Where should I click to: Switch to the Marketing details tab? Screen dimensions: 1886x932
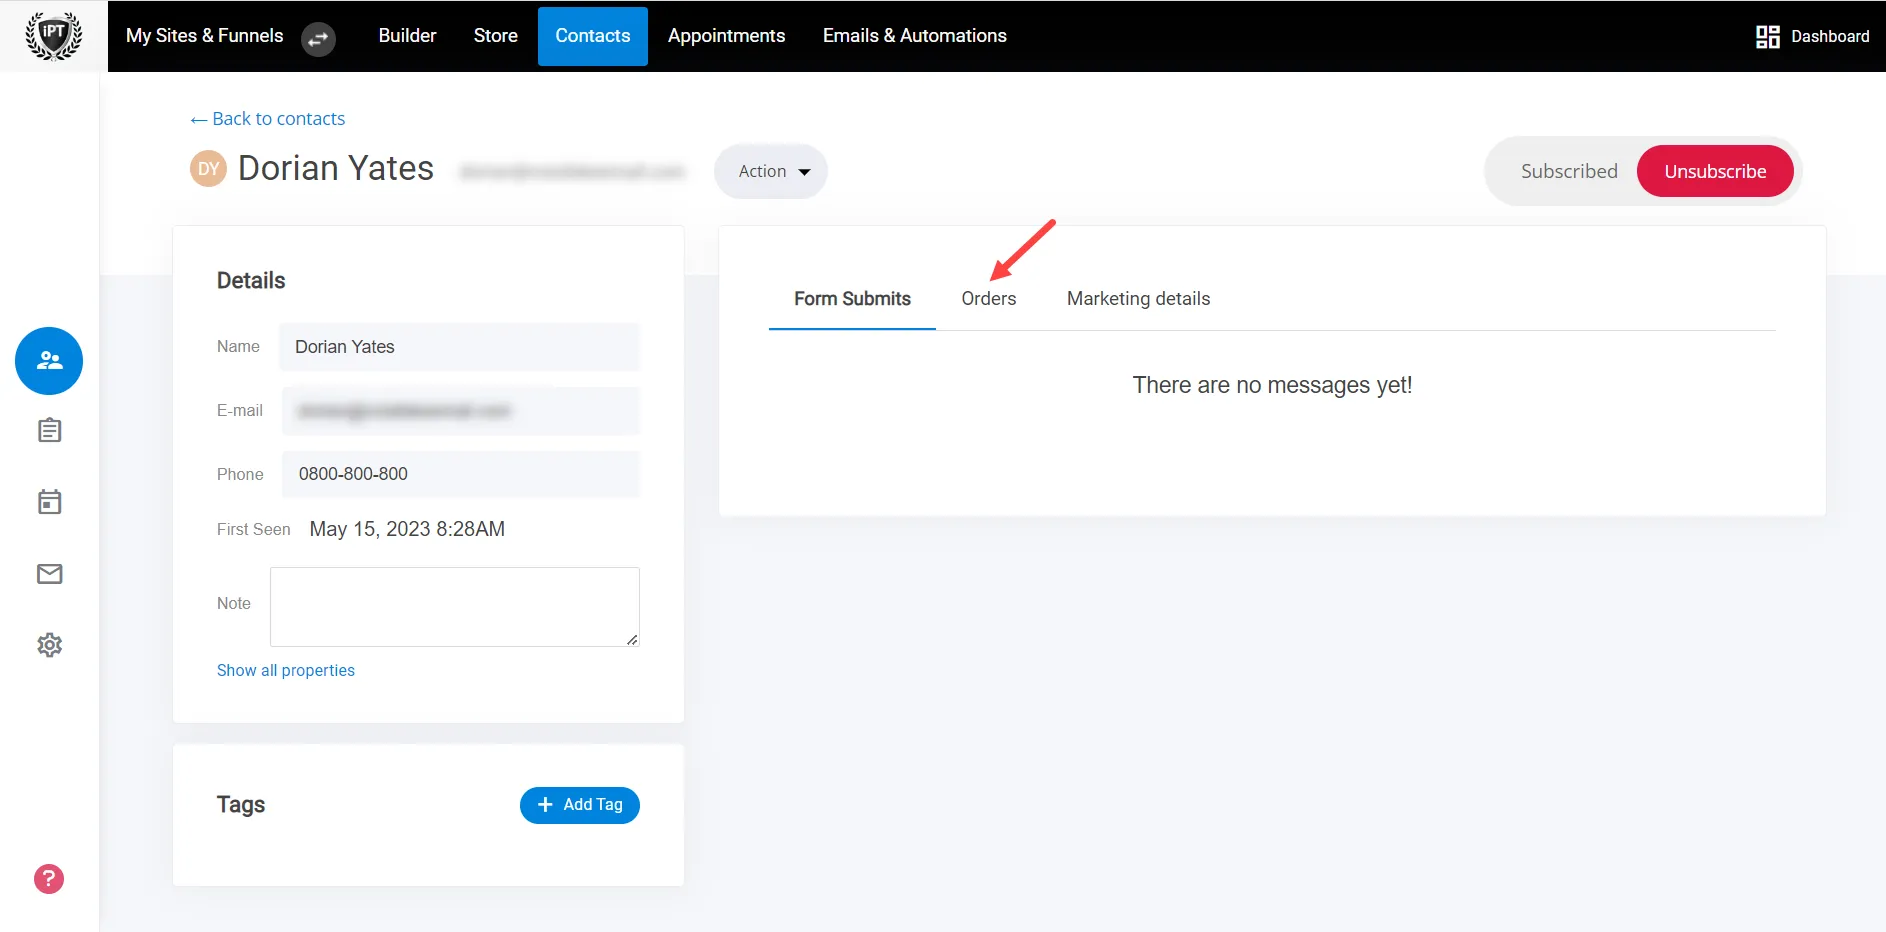[x=1137, y=298]
